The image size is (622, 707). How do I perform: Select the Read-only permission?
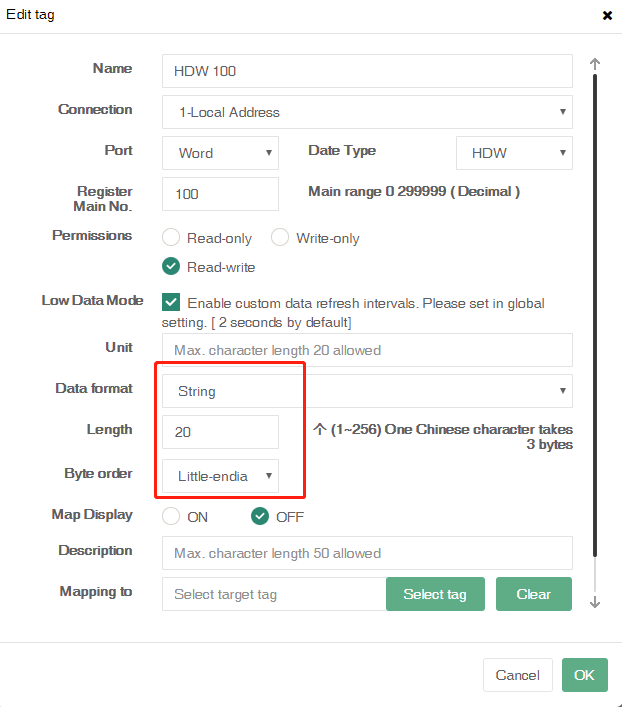pos(171,238)
